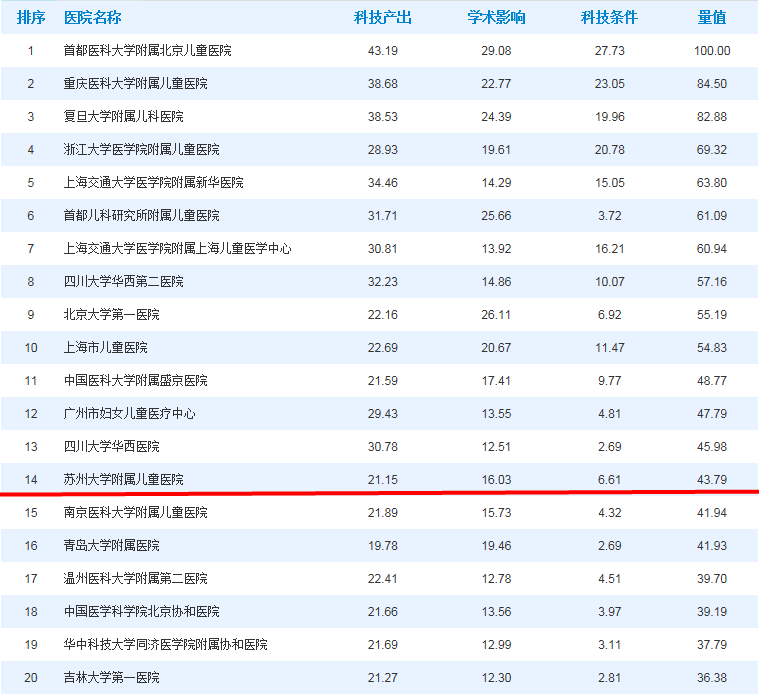Select 北京大学第一医院 name
Viewport: 759px width, 696px height.
pos(111,315)
